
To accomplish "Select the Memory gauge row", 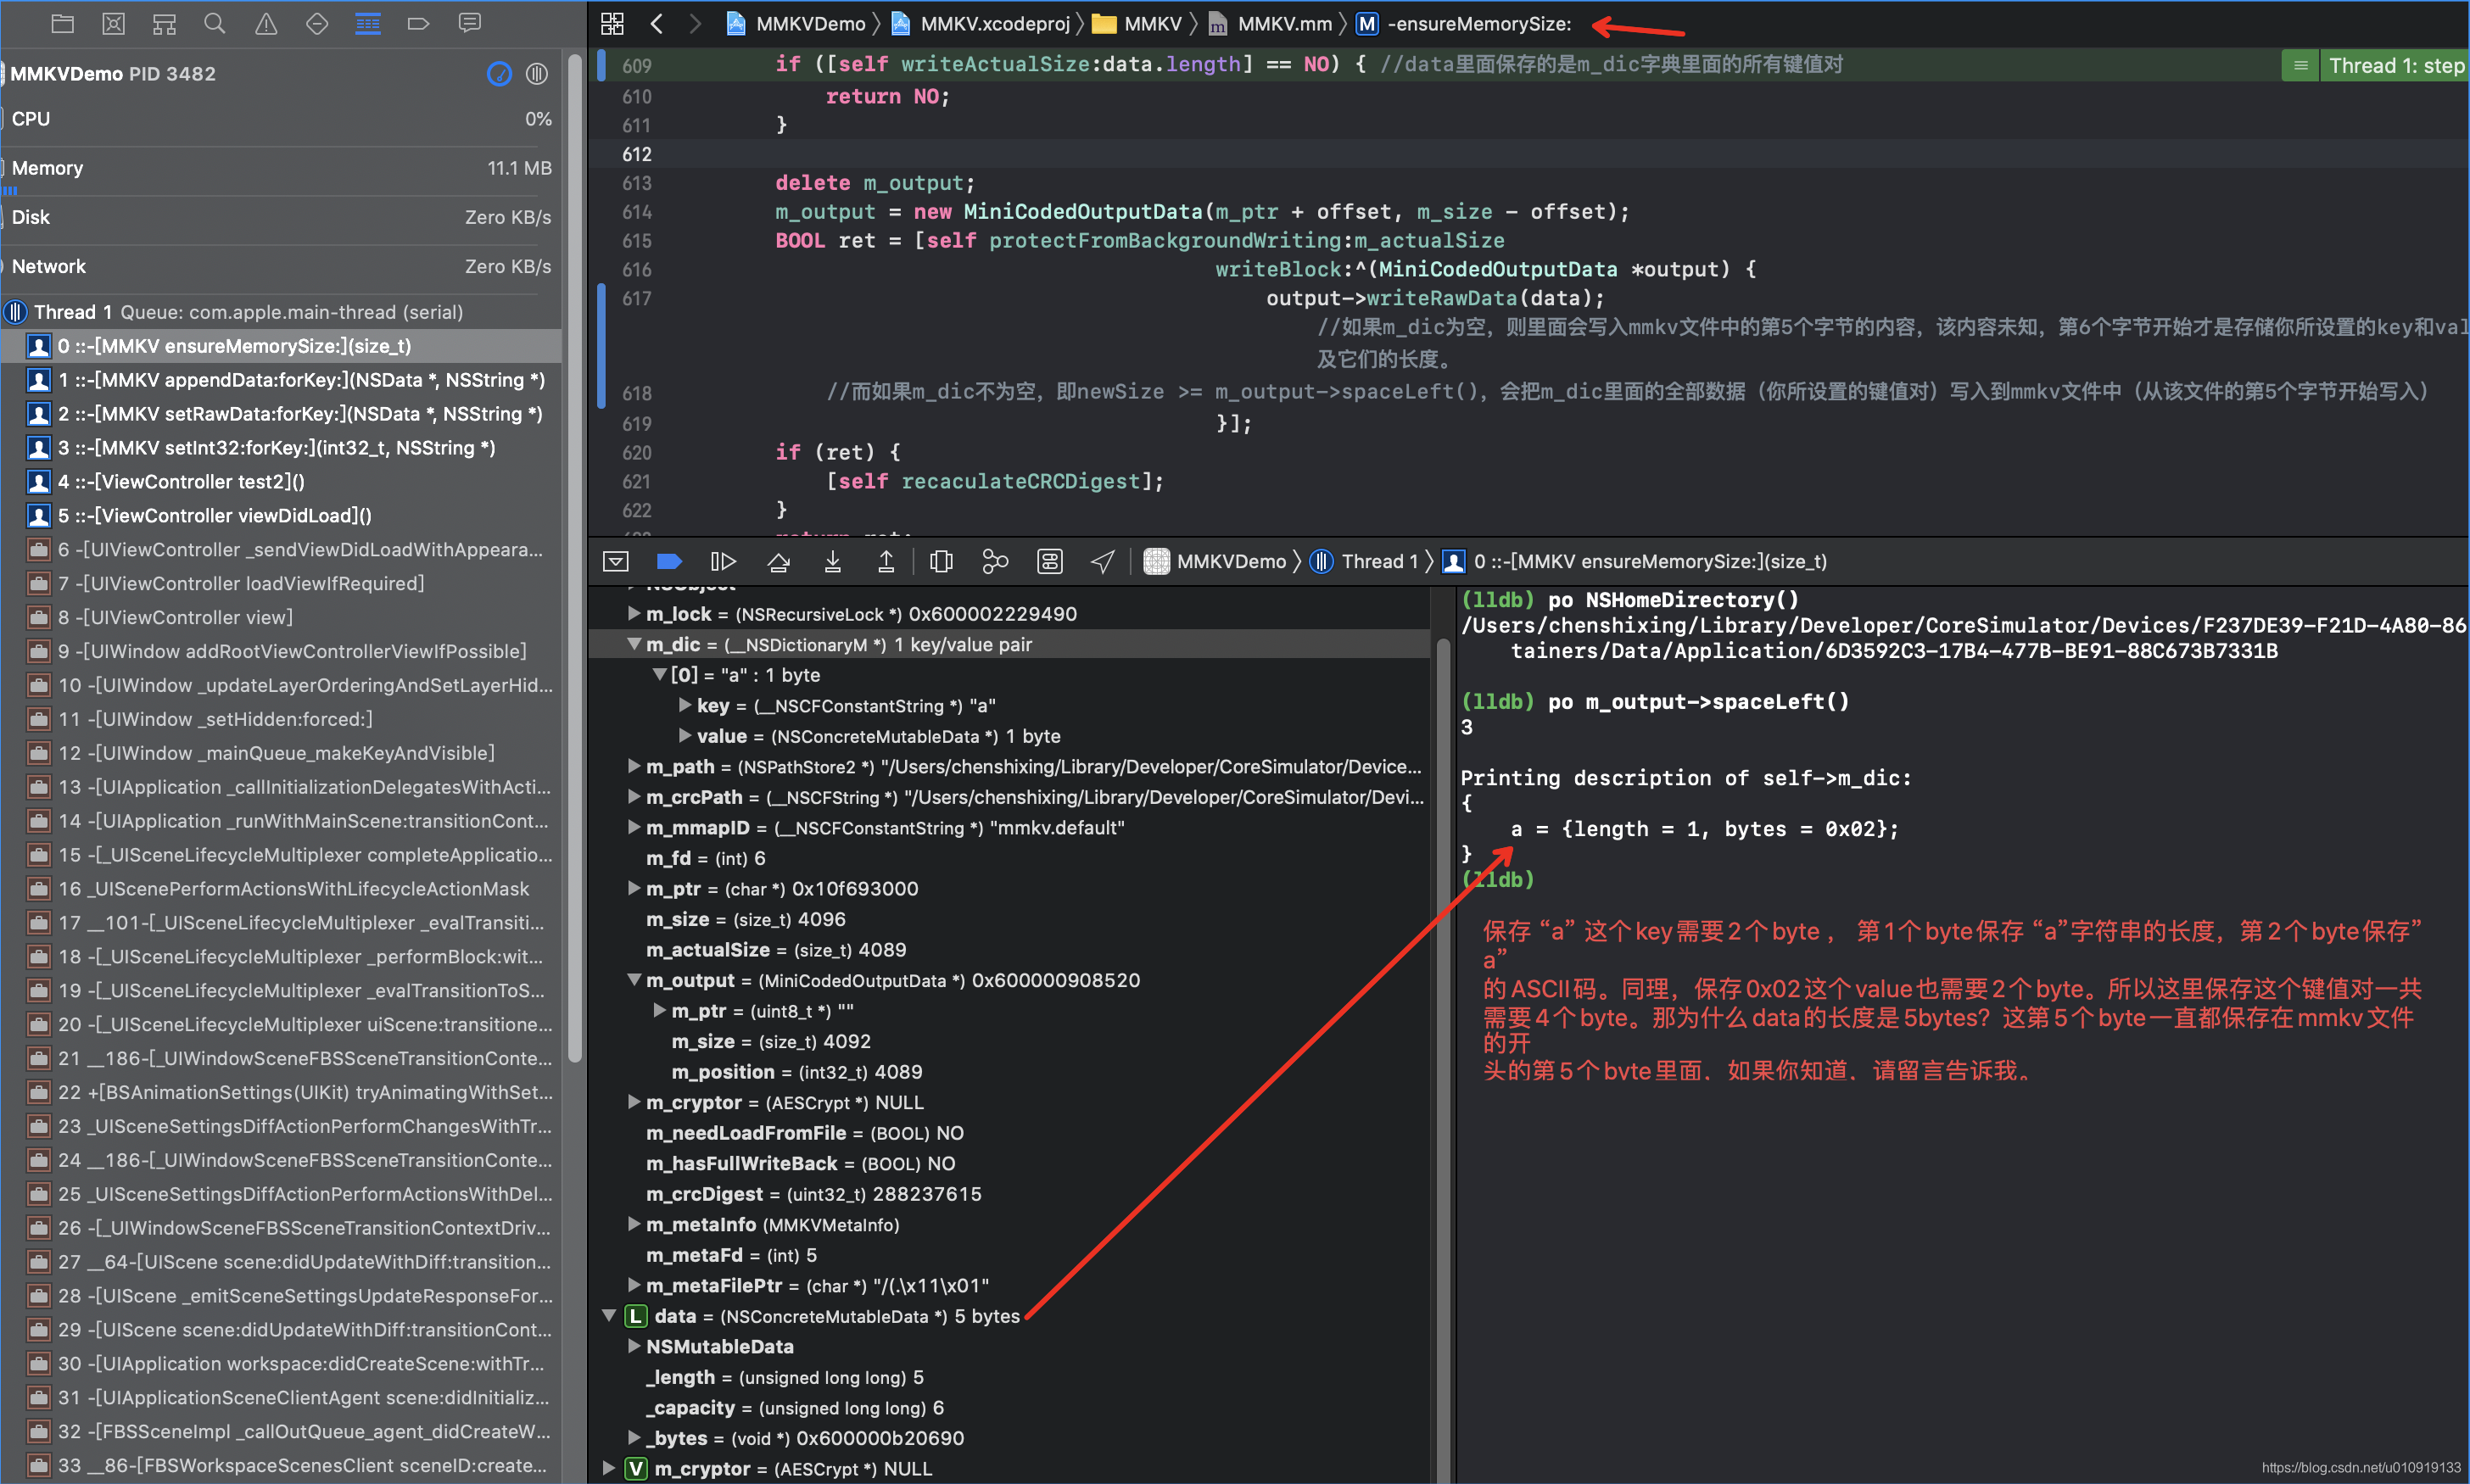I will pos(281,170).
